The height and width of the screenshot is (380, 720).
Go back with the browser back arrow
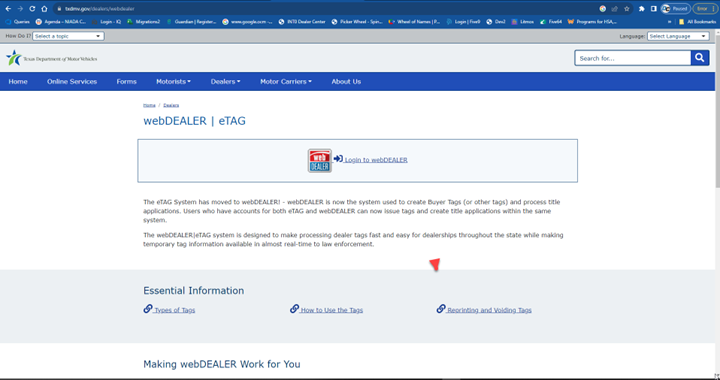pyautogui.click(x=8, y=9)
